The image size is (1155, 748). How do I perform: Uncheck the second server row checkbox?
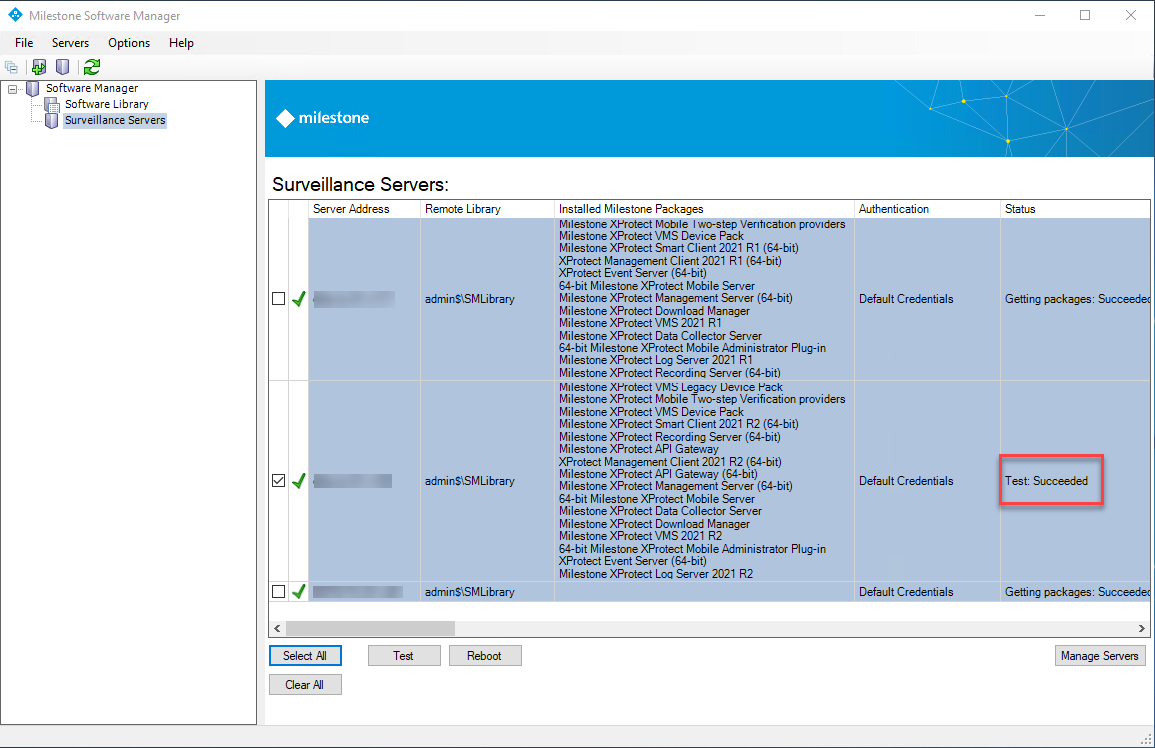(279, 481)
